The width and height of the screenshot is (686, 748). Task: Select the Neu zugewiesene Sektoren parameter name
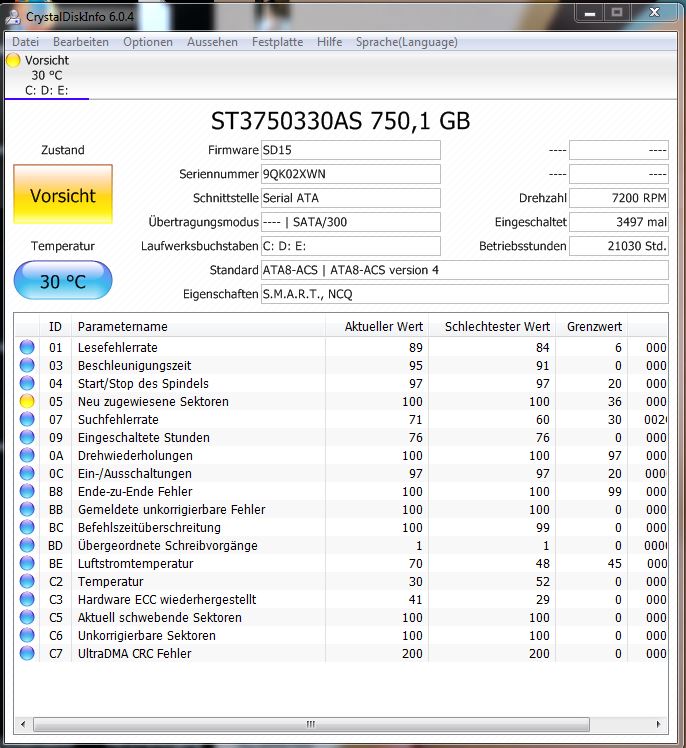tap(153, 401)
